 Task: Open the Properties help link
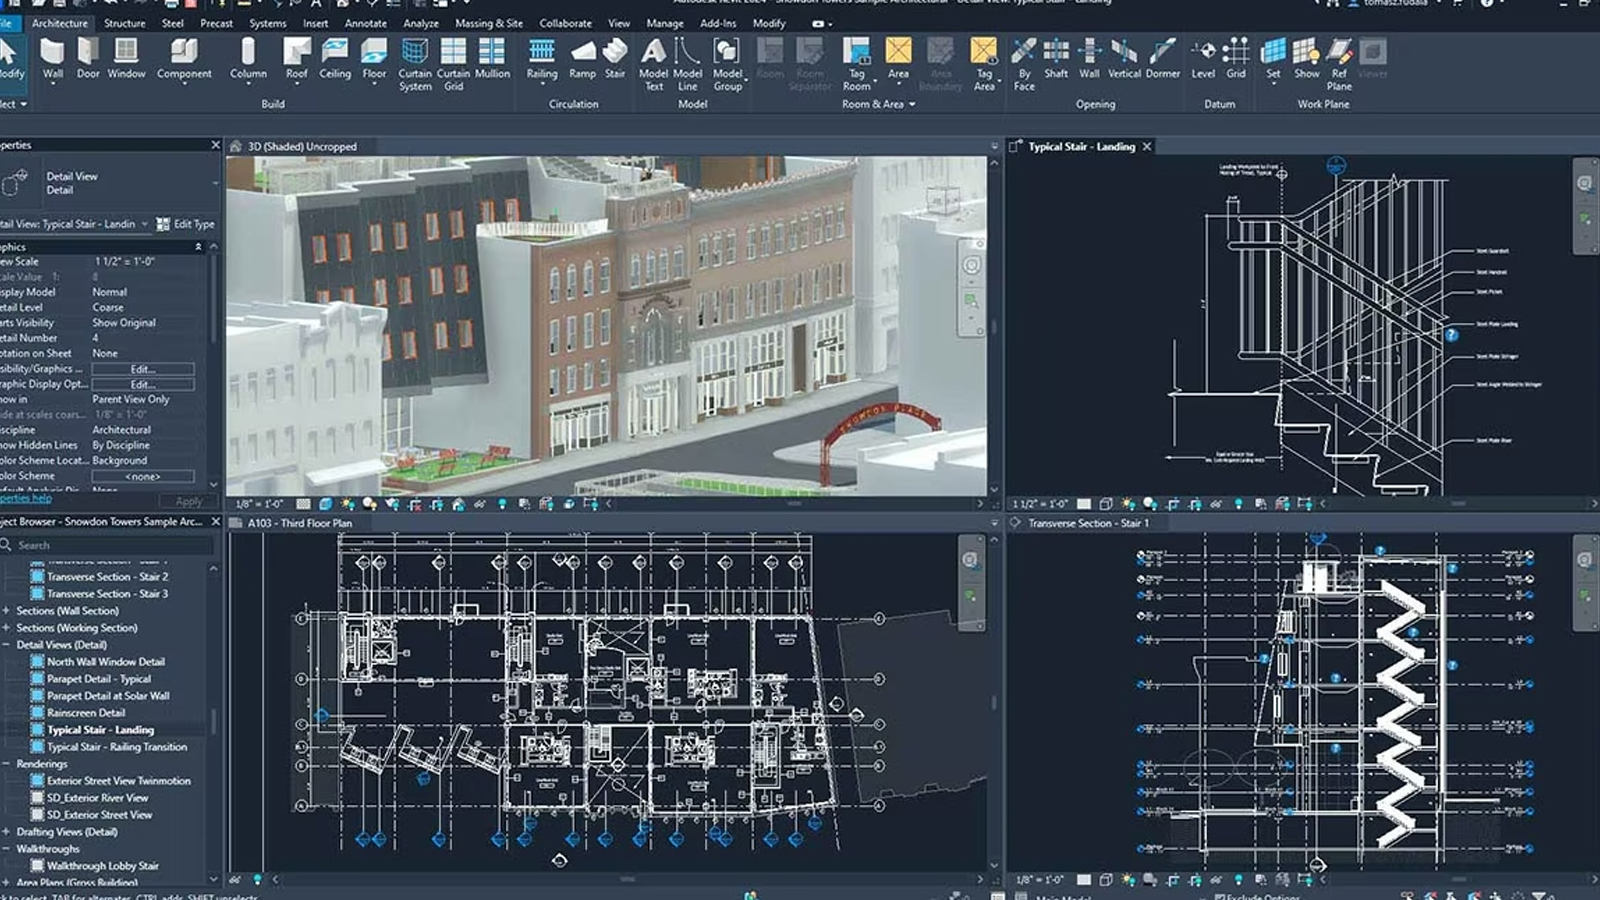26,498
